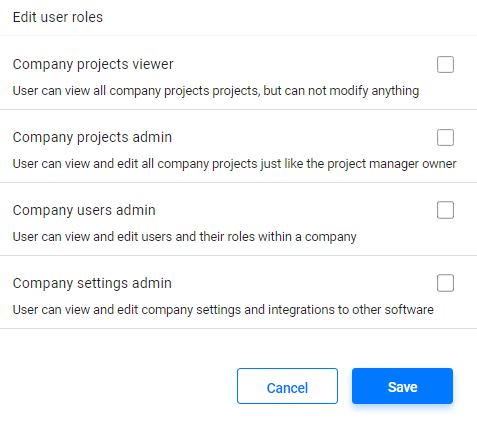Tick the Company settings admin checkbox
The width and height of the screenshot is (477, 423).
point(445,283)
